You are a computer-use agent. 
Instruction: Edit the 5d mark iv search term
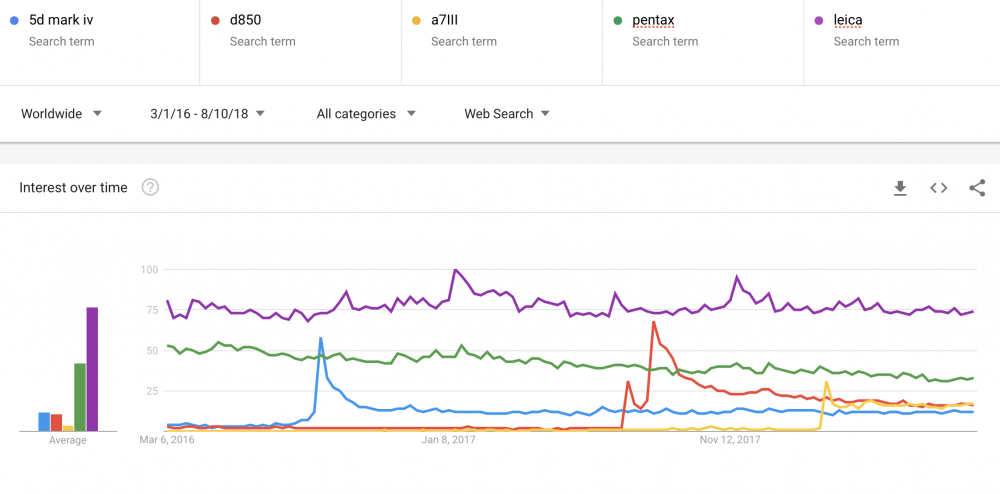61,19
